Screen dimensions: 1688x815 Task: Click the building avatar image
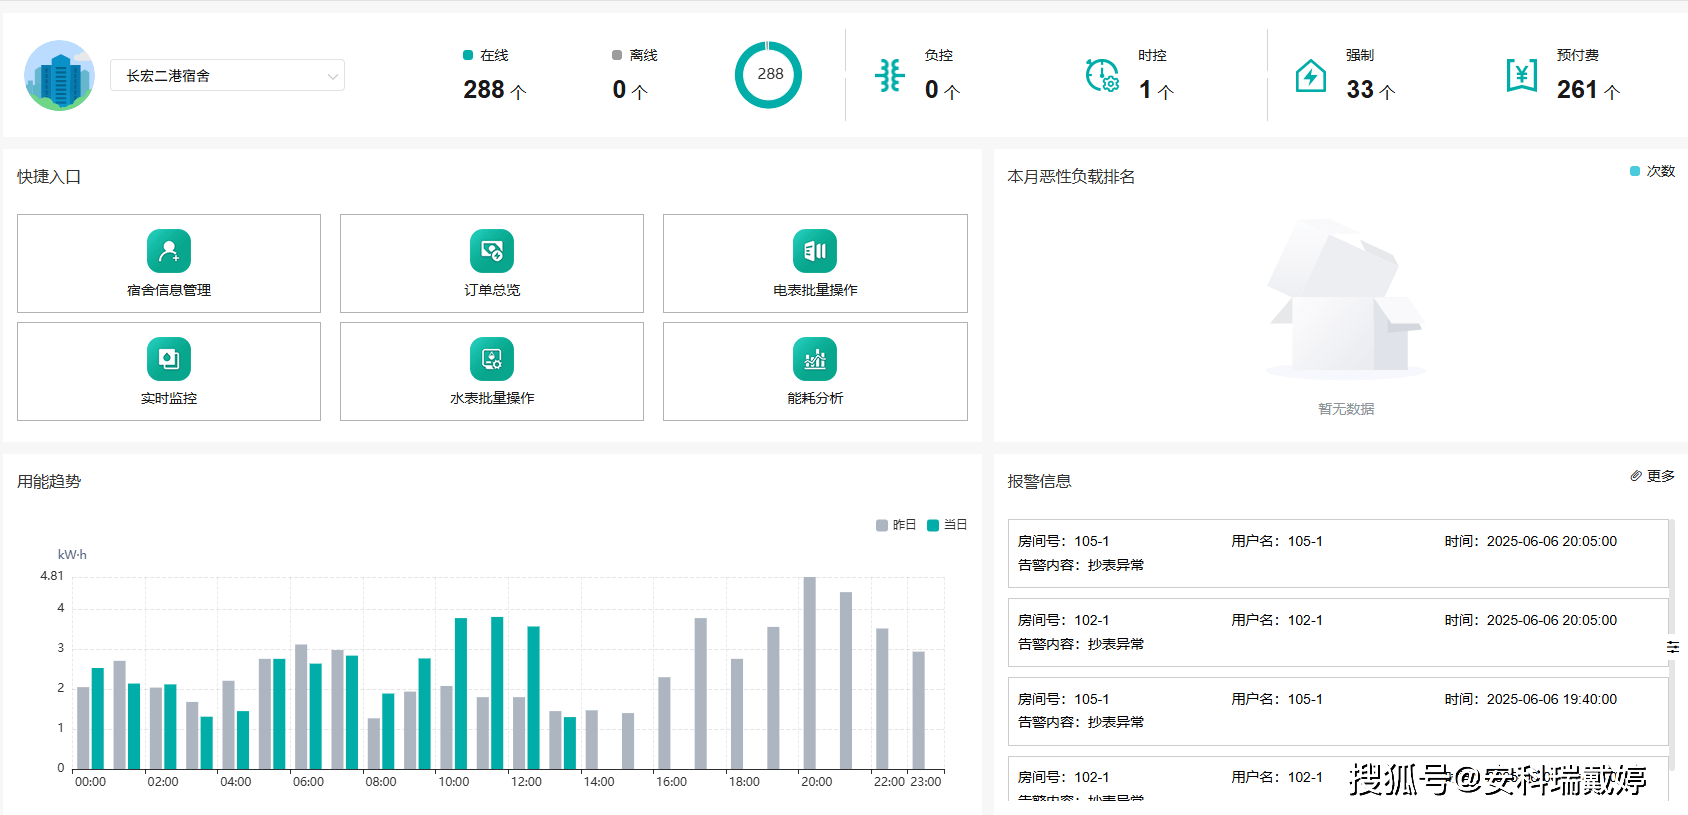coord(60,75)
